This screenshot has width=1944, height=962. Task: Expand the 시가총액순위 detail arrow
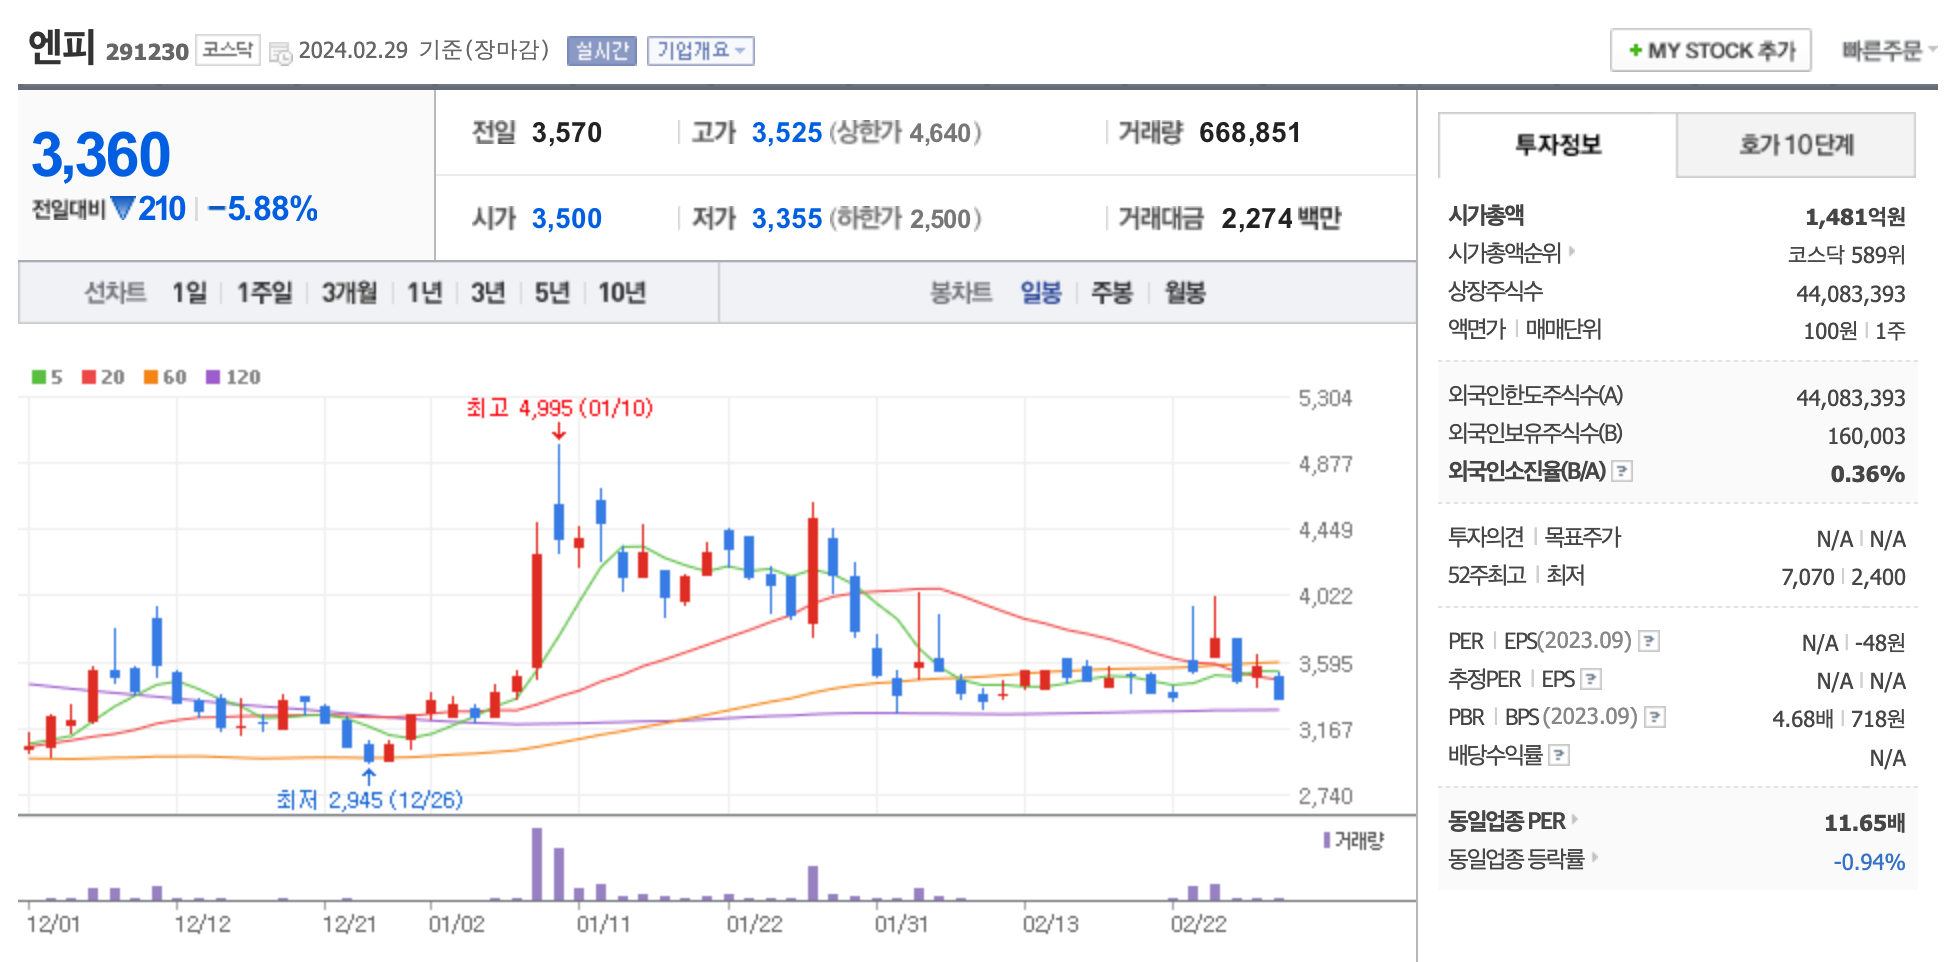tap(1573, 253)
